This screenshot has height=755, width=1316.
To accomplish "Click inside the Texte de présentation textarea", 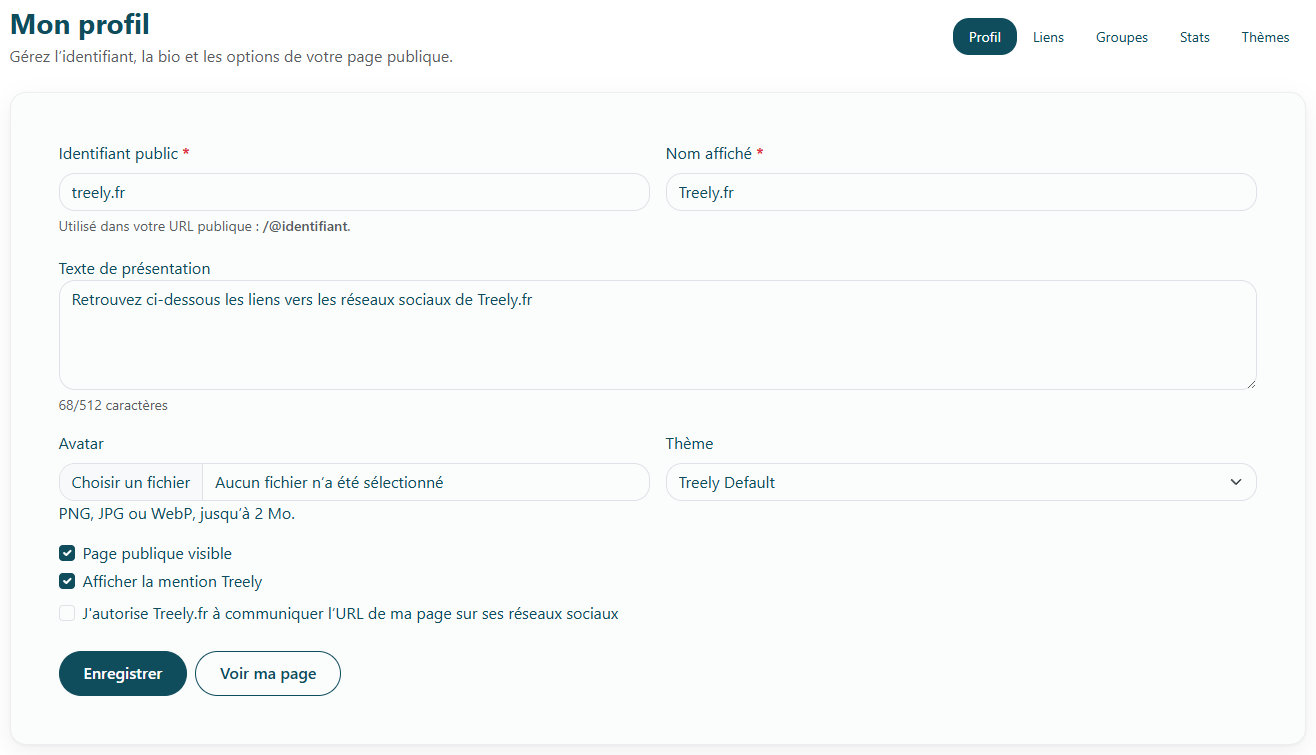I will point(658,335).
